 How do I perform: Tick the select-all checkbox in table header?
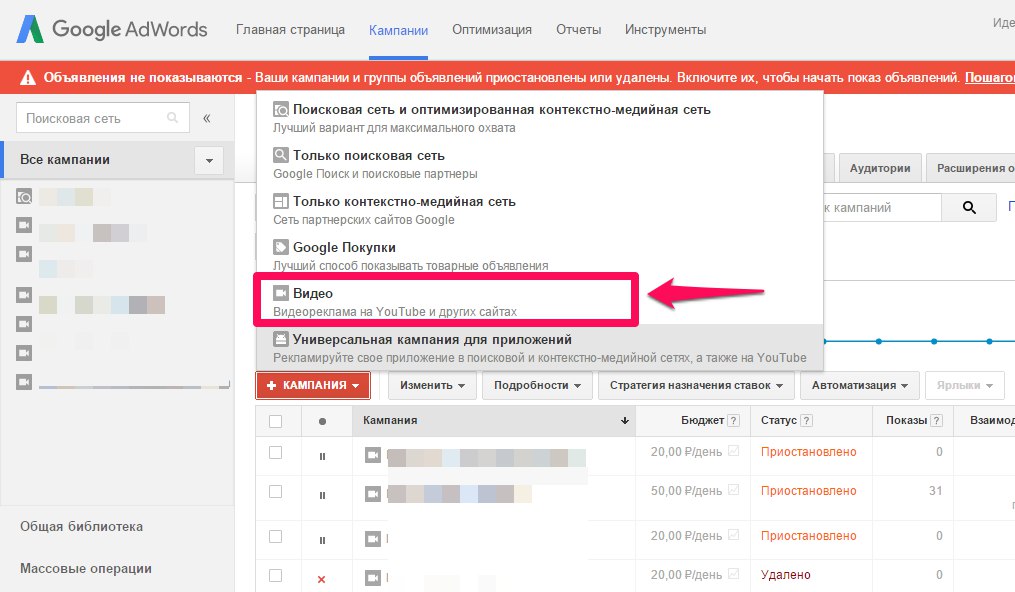click(x=276, y=421)
